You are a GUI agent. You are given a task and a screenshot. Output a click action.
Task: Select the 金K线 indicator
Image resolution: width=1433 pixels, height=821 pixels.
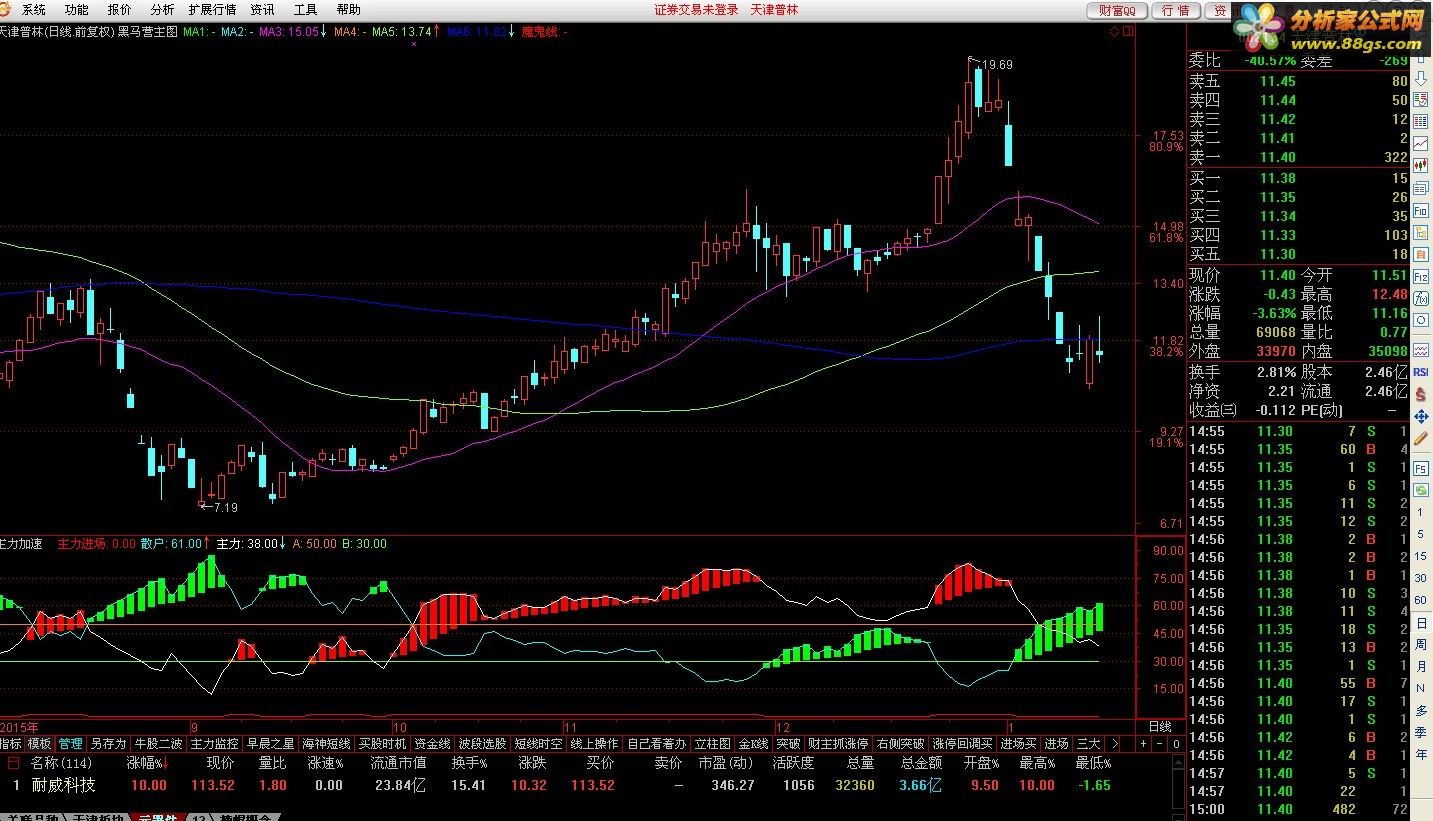tap(754, 744)
